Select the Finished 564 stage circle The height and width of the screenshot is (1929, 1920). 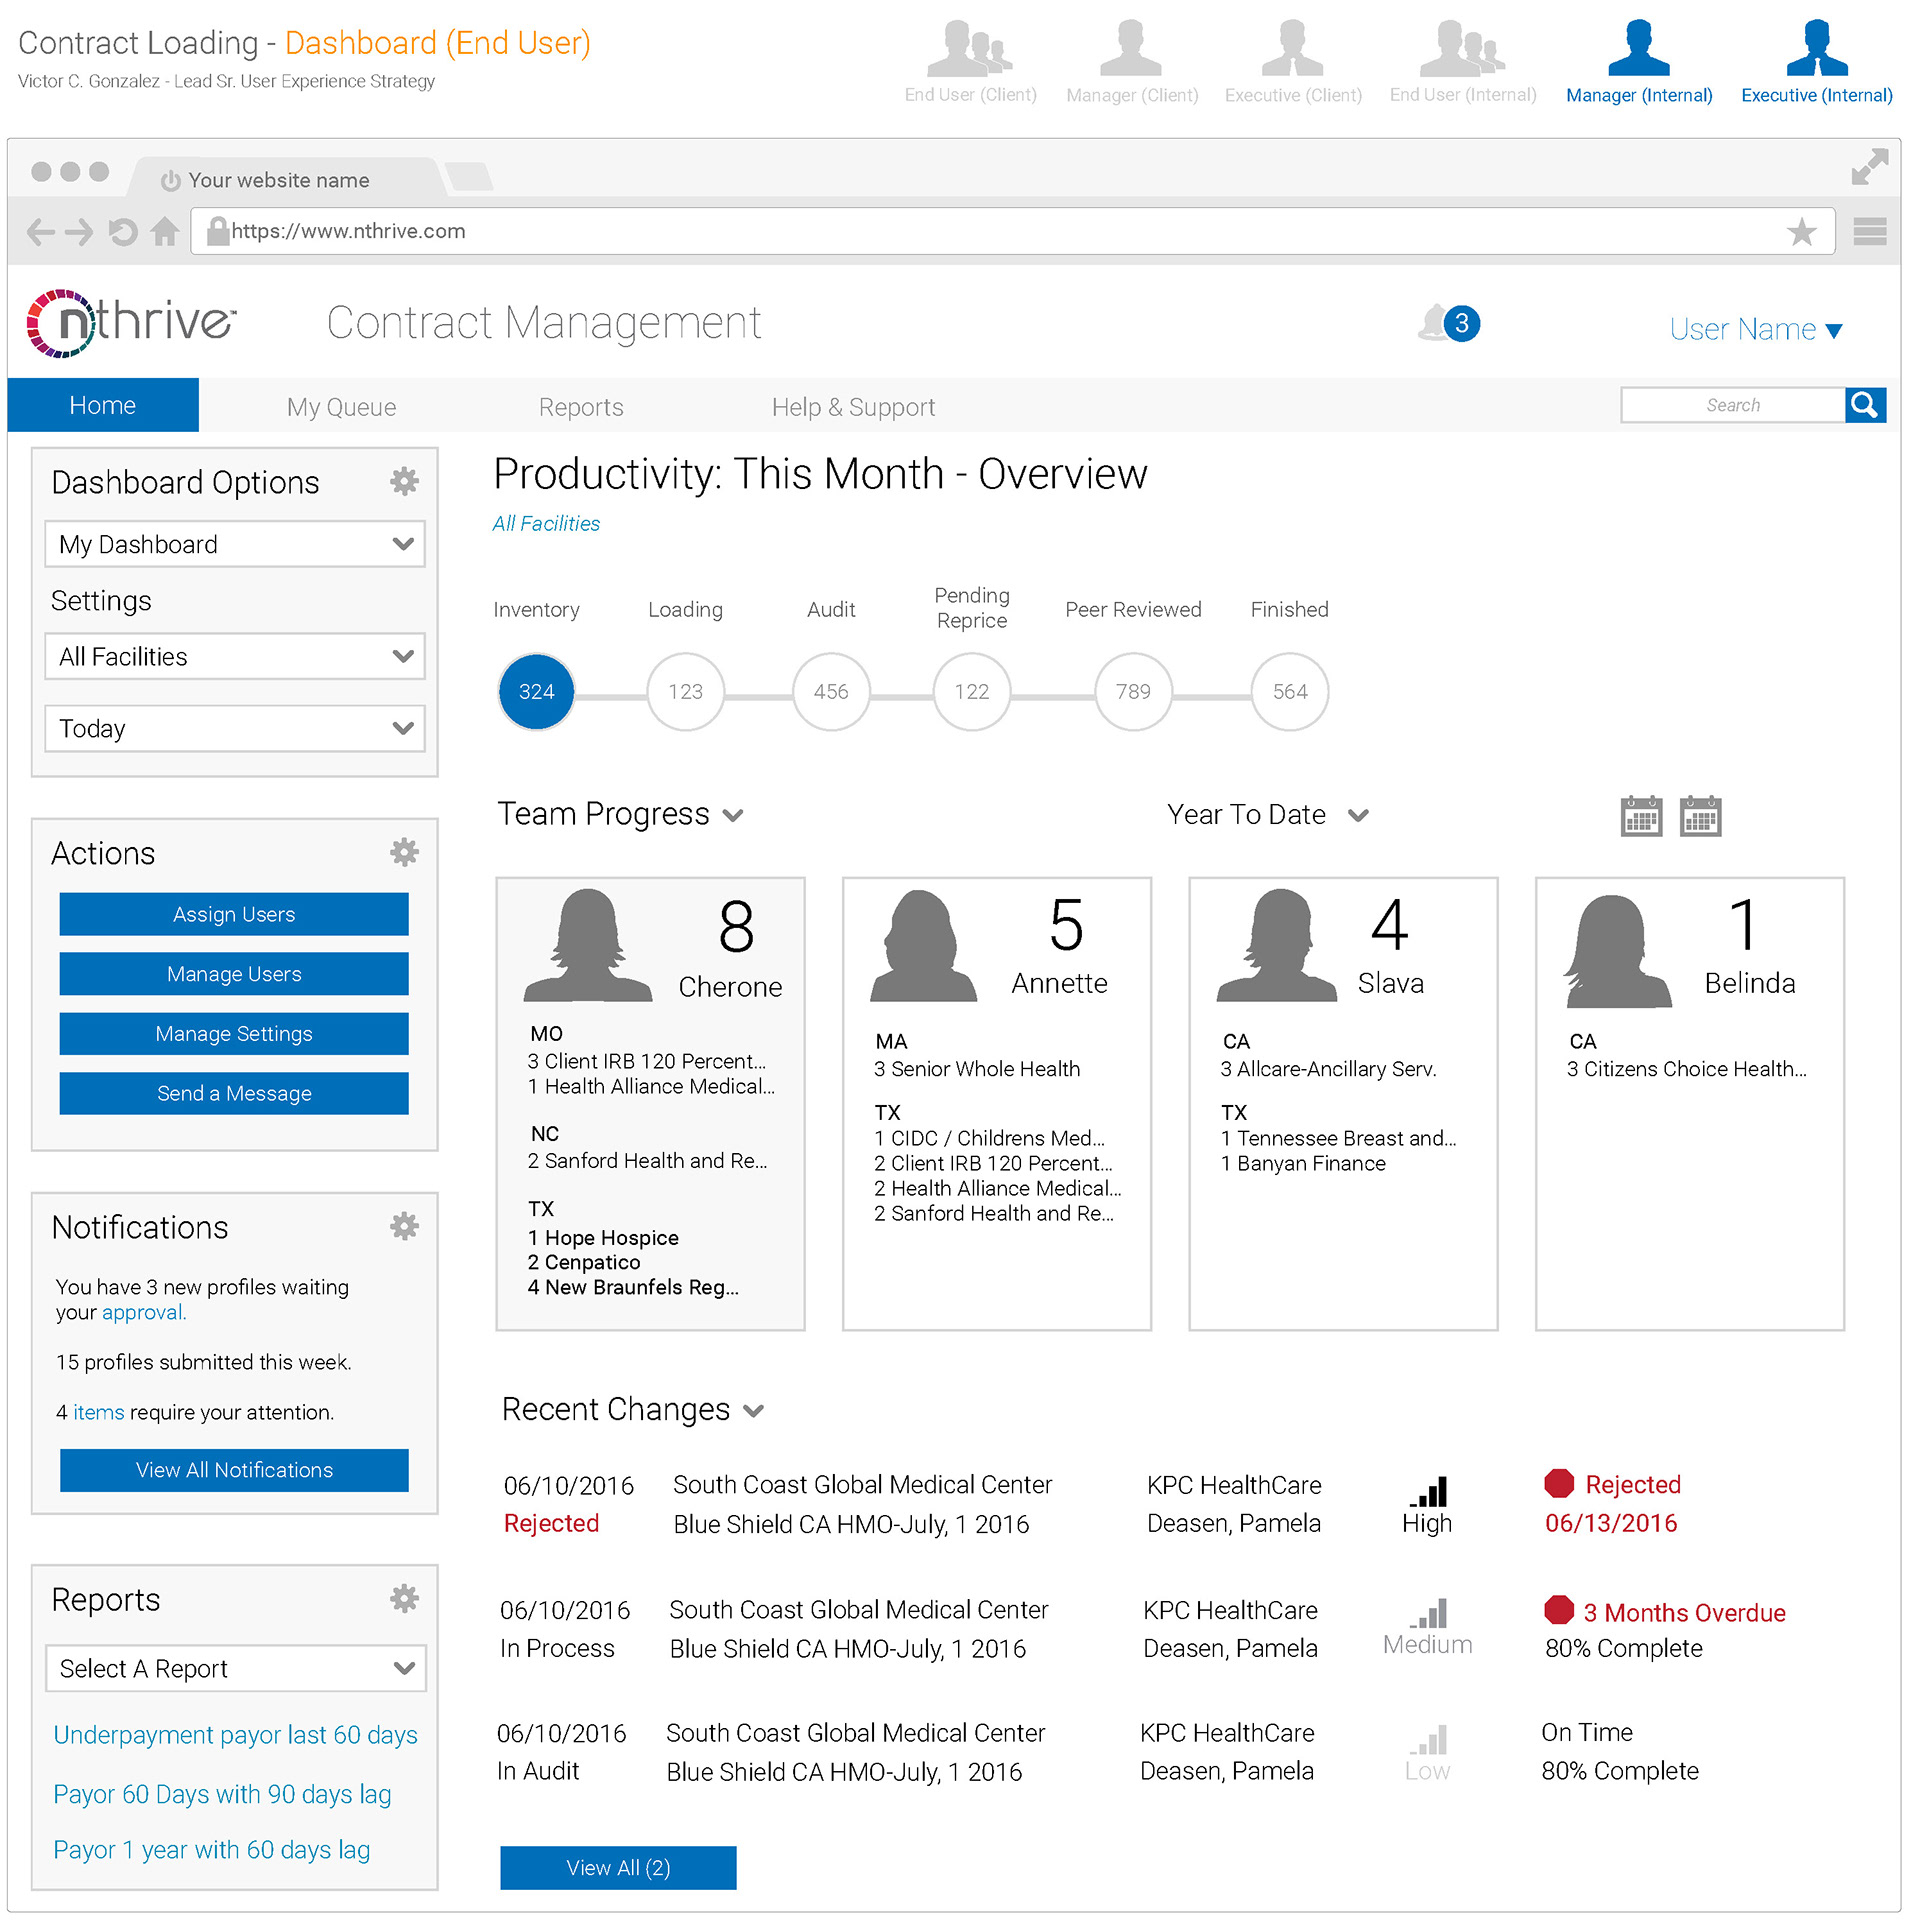(1289, 691)
